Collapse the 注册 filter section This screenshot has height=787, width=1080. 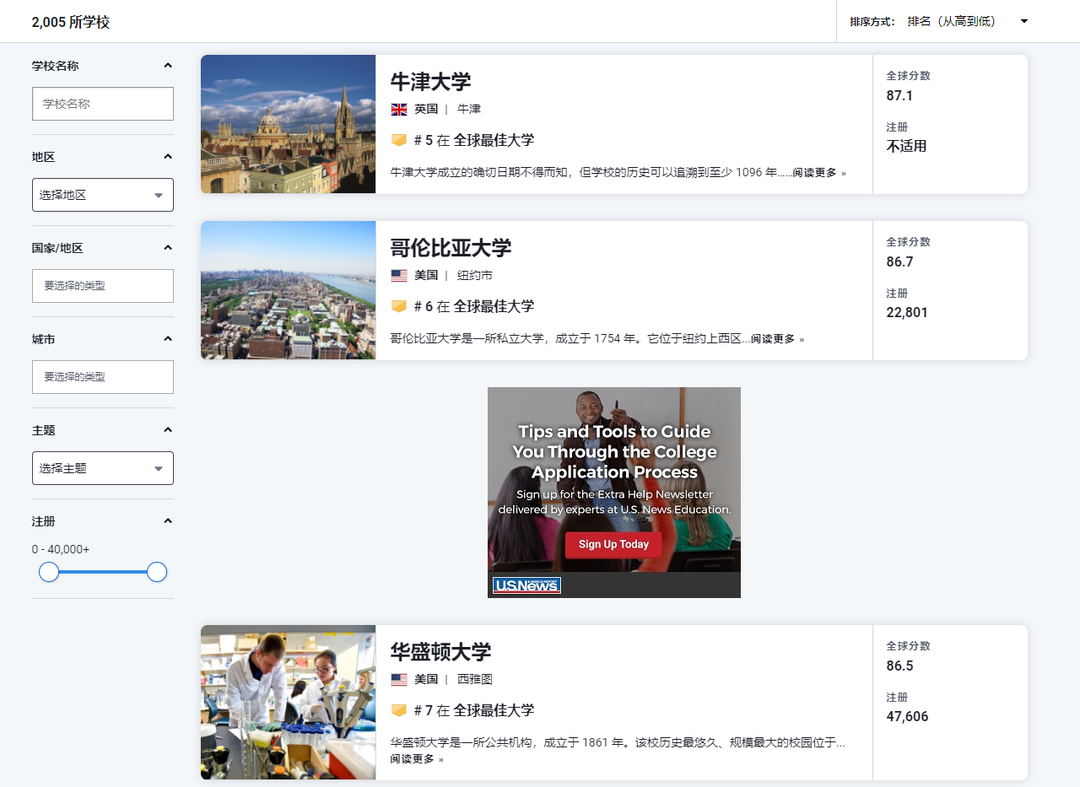point(167,521)
